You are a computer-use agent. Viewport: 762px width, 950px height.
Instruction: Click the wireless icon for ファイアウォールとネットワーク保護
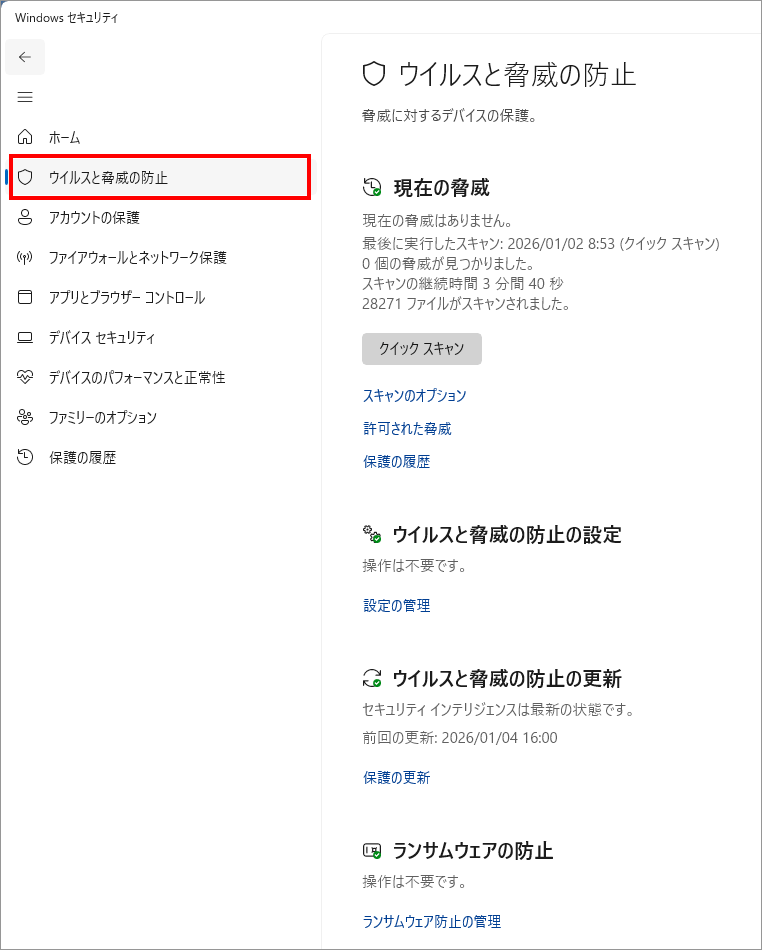[26, 257]
